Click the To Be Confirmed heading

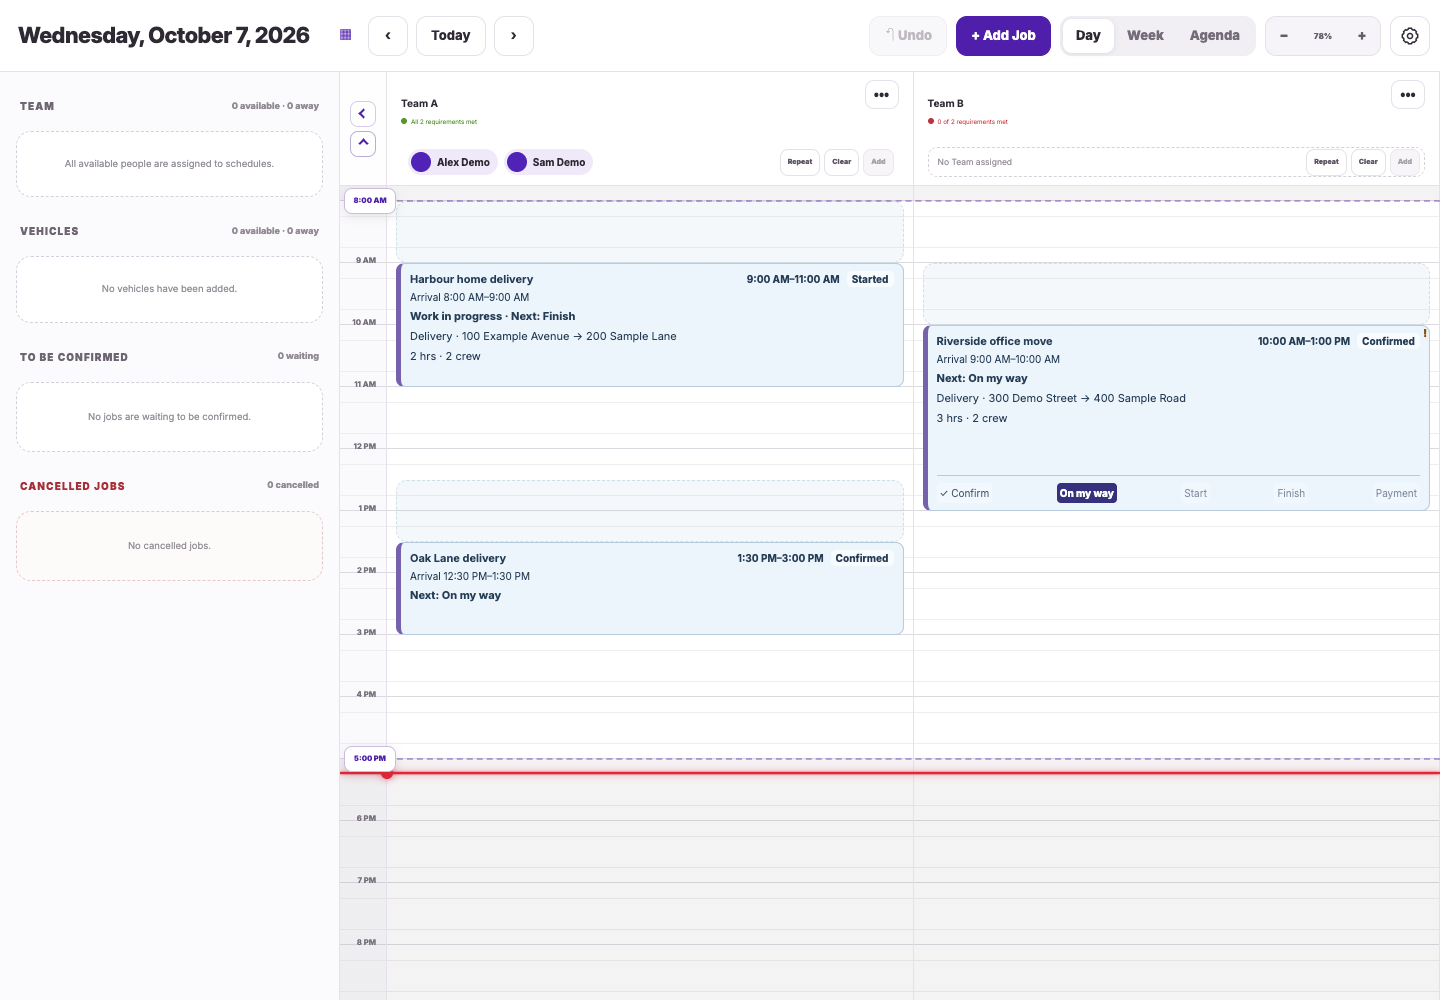click(x=74, y=357)
